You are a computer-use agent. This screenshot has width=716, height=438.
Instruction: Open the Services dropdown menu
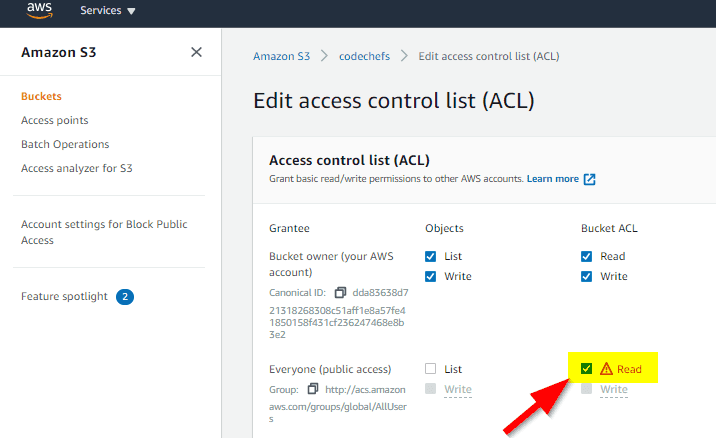tap(108, 11)
